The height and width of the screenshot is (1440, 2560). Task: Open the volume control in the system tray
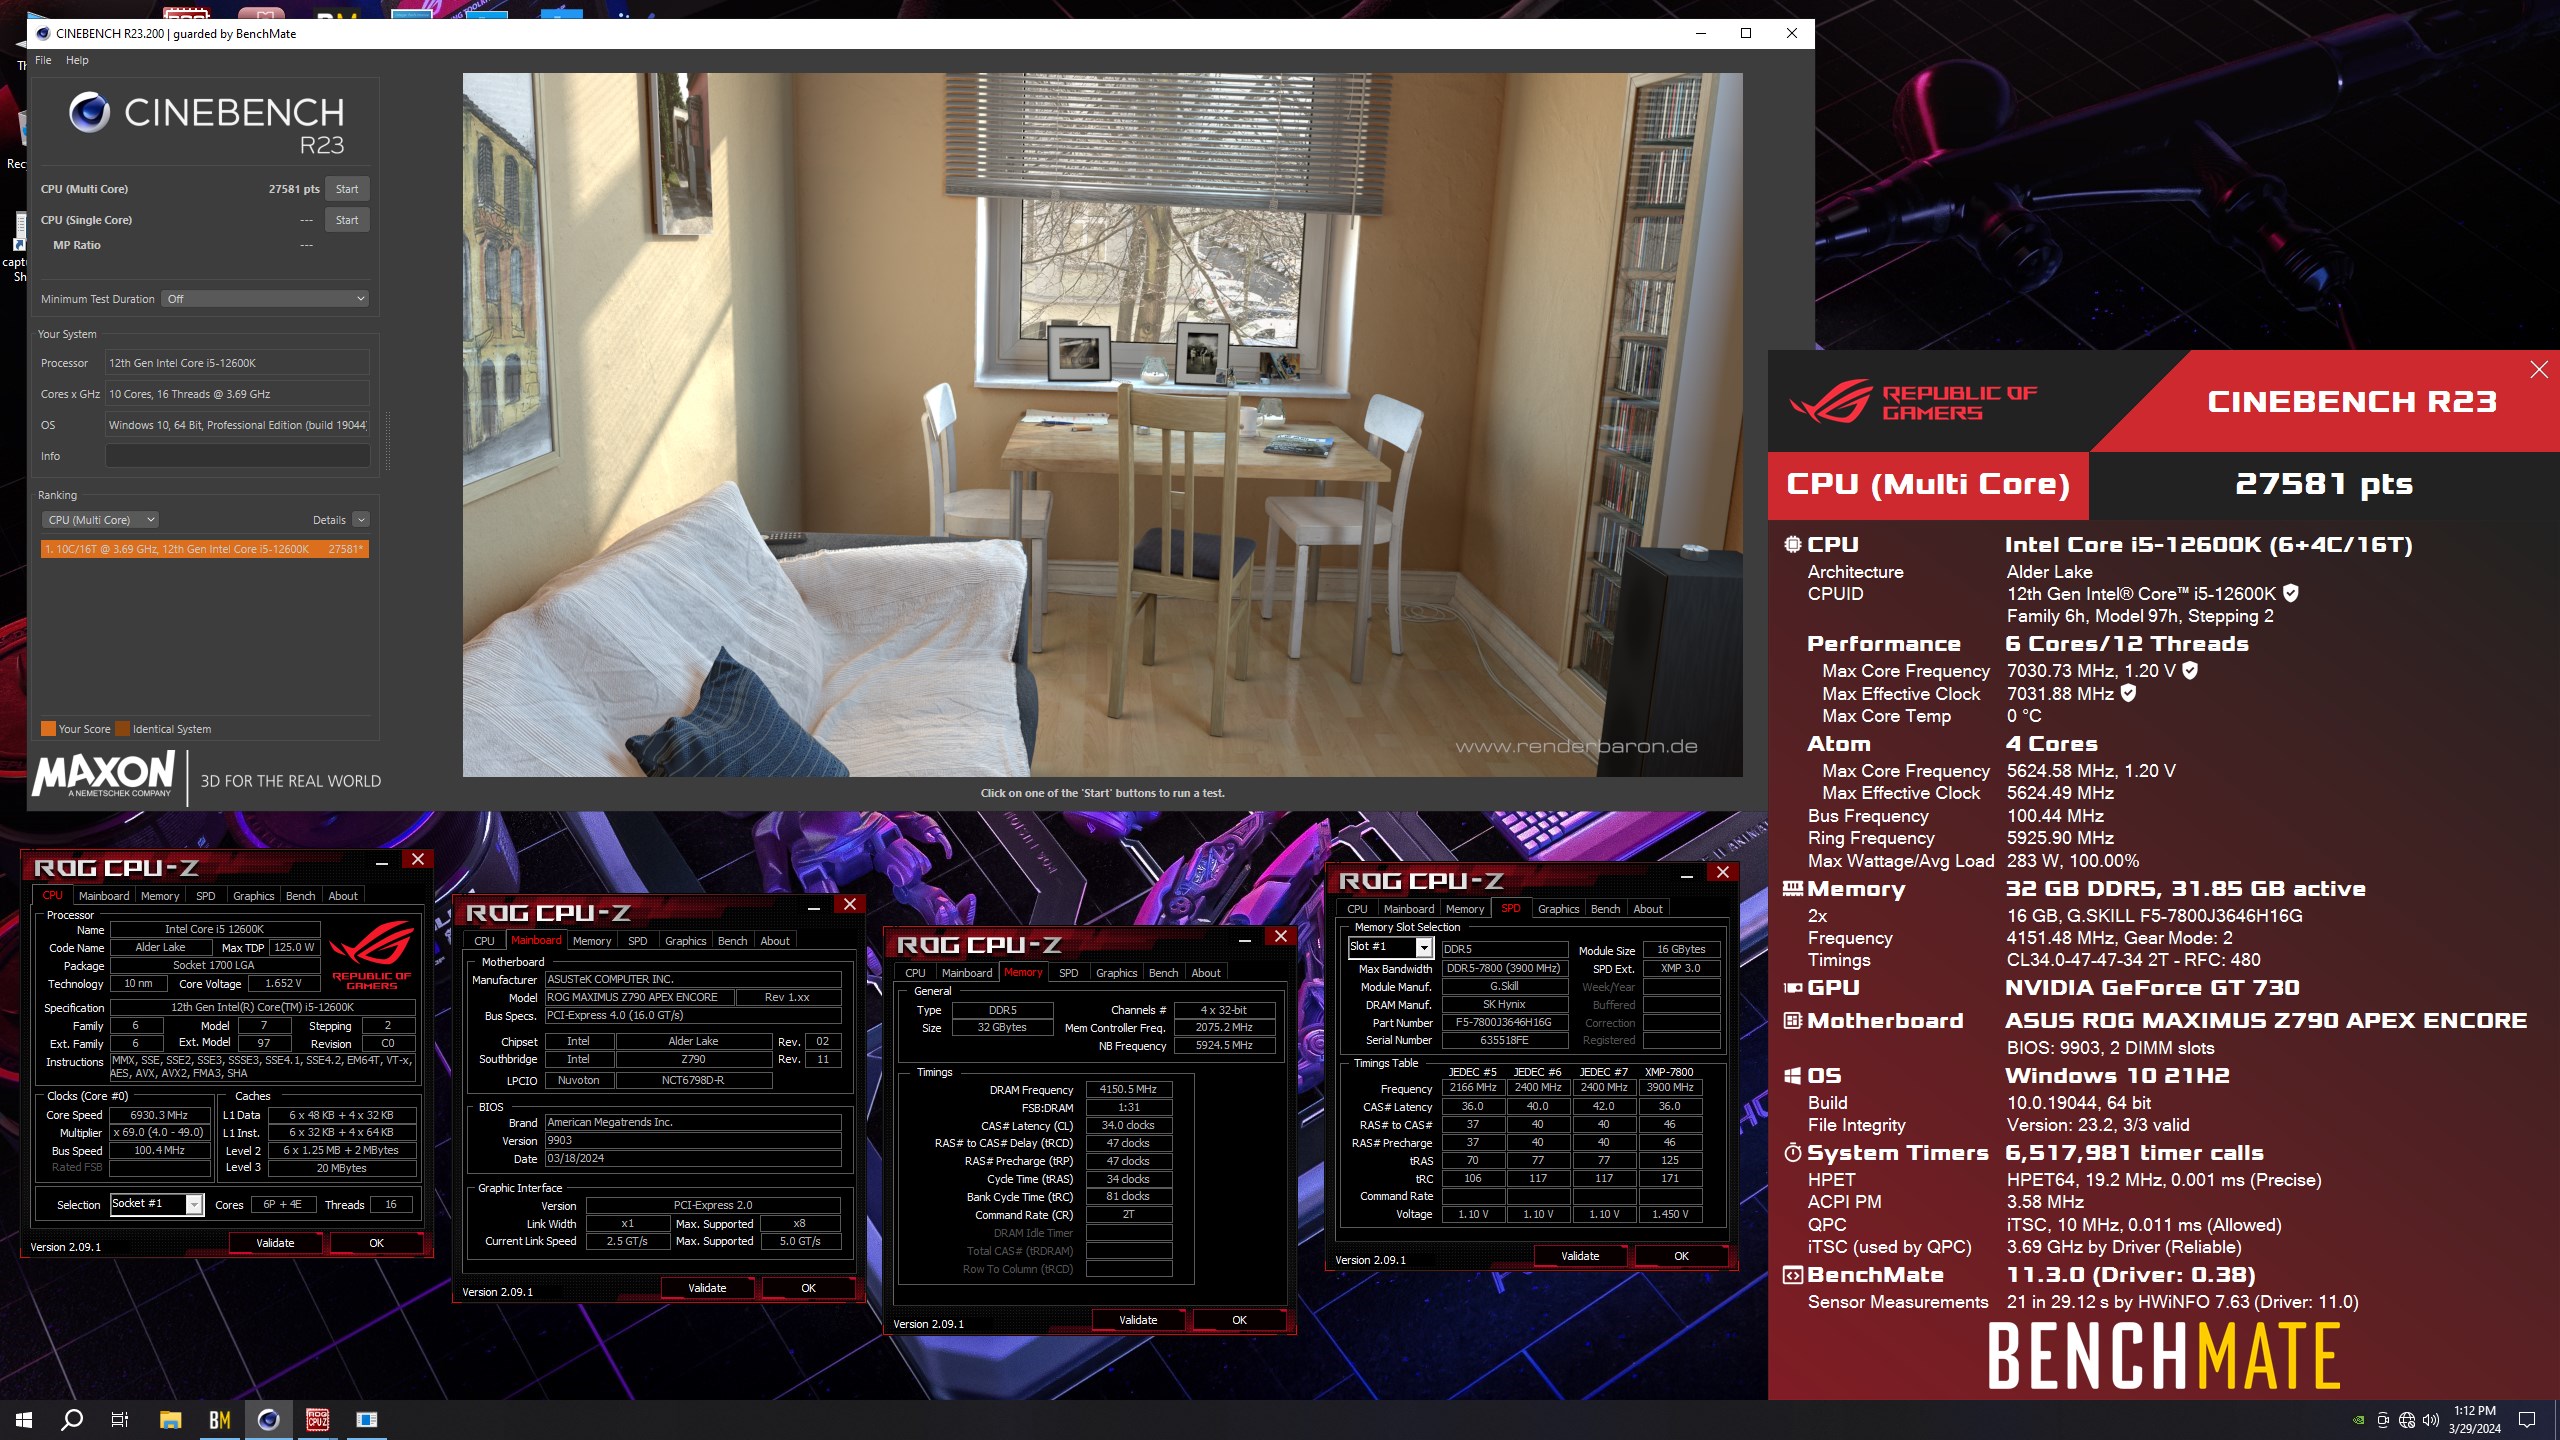click(x=2430, y=1420)
